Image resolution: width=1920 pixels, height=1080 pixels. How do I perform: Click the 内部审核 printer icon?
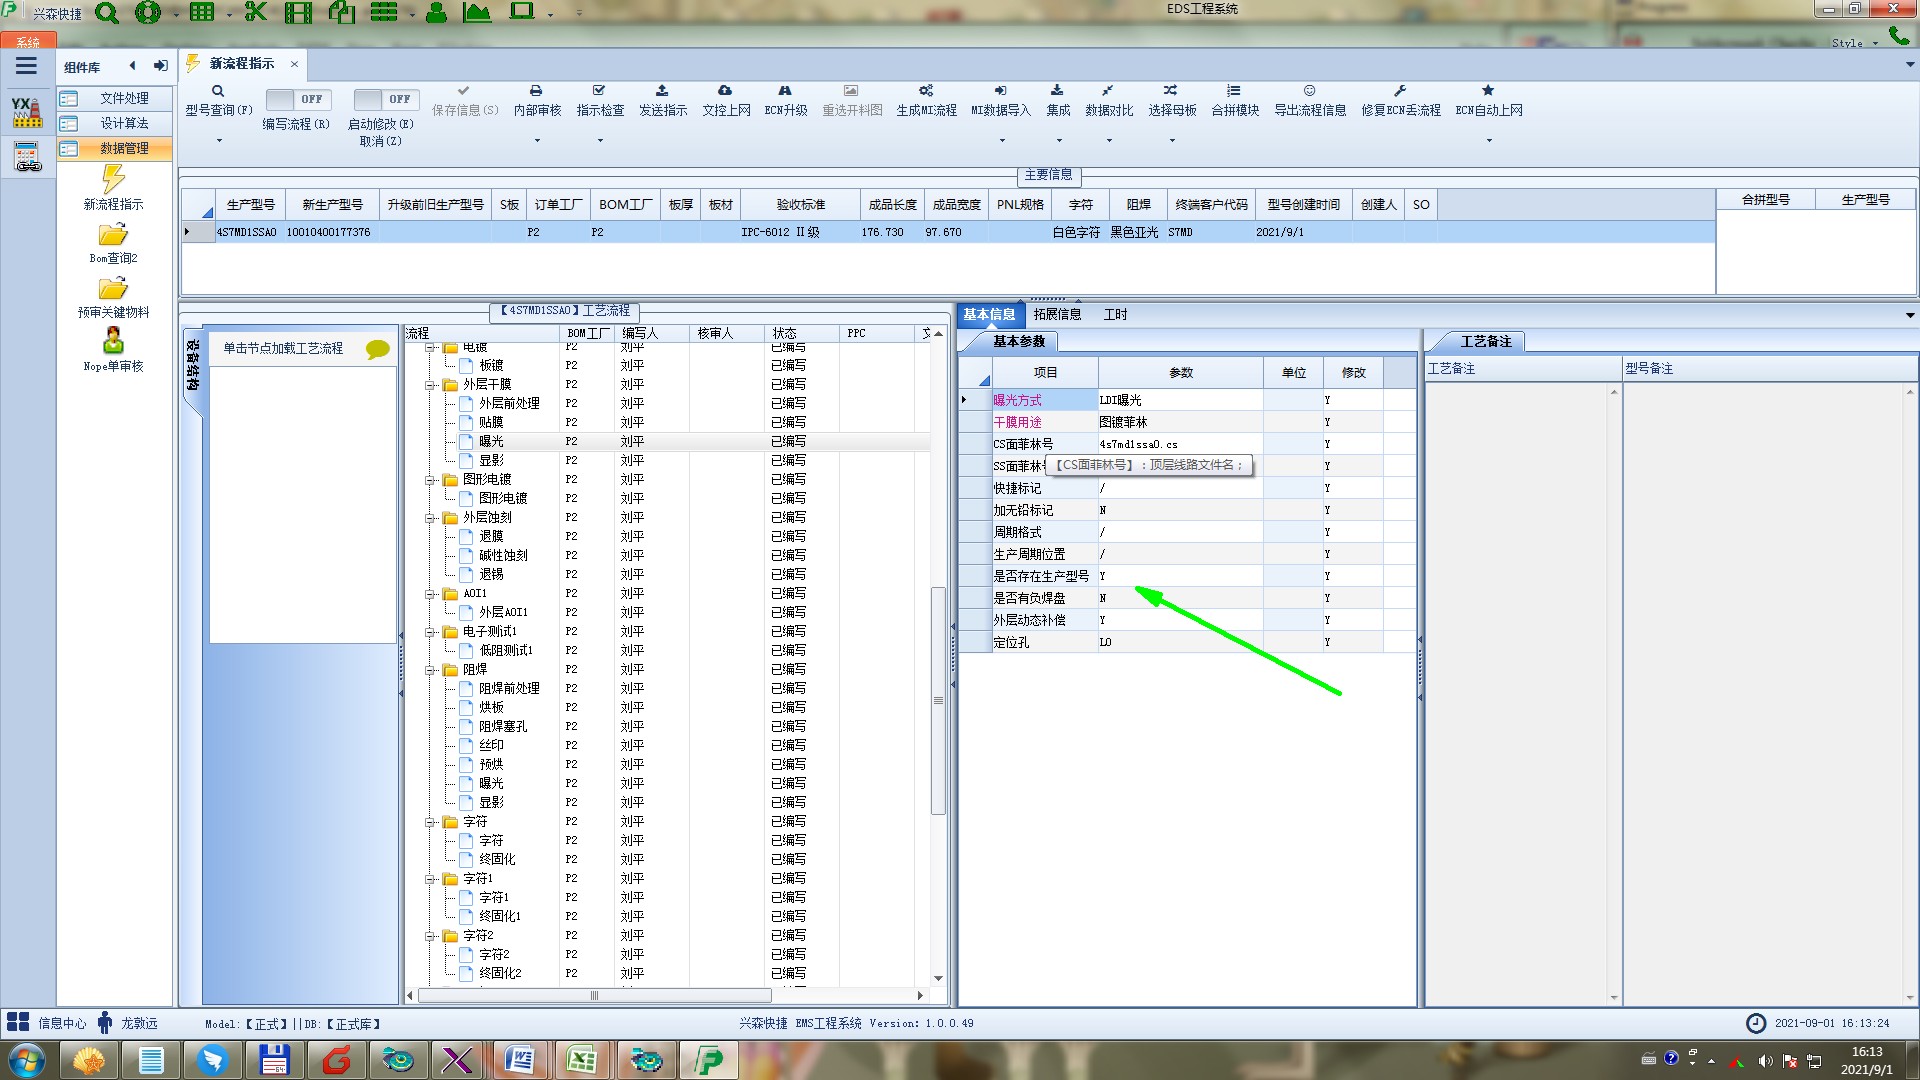click(x=536, y=91)
